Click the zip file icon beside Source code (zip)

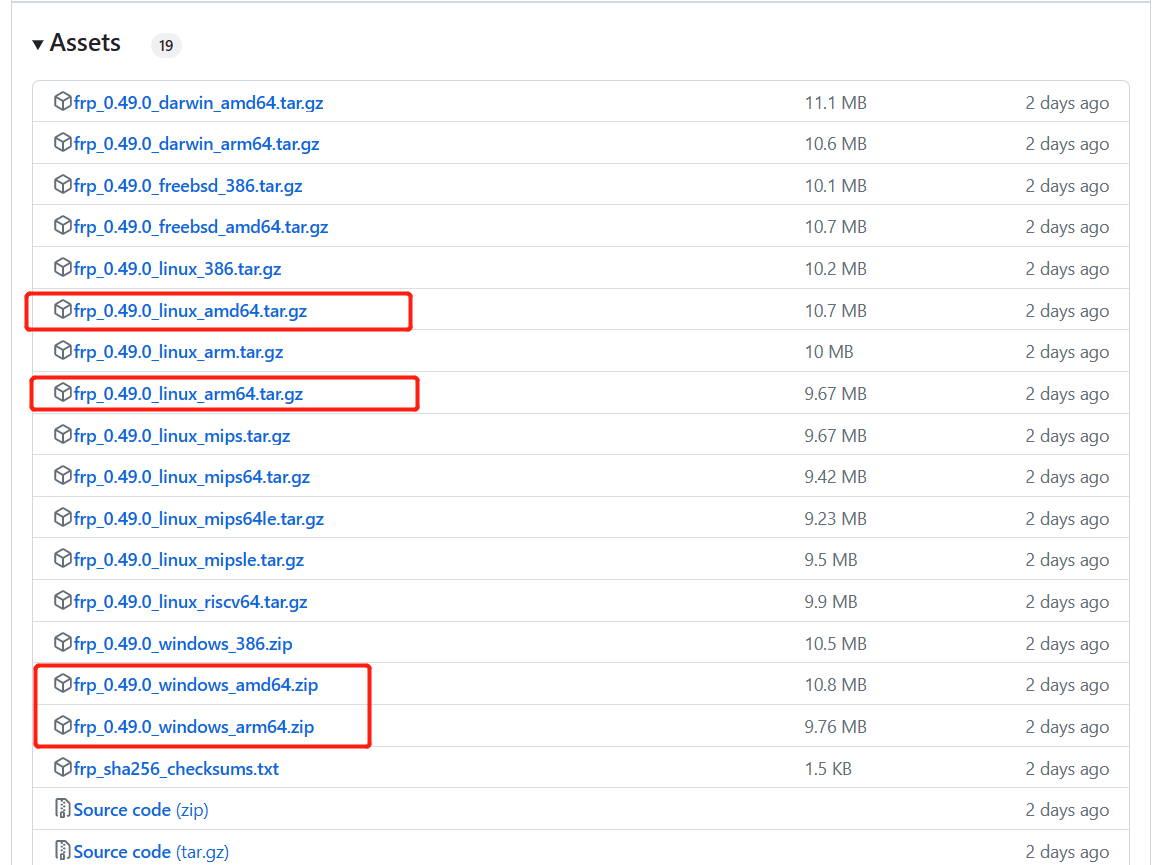(63, 809)
